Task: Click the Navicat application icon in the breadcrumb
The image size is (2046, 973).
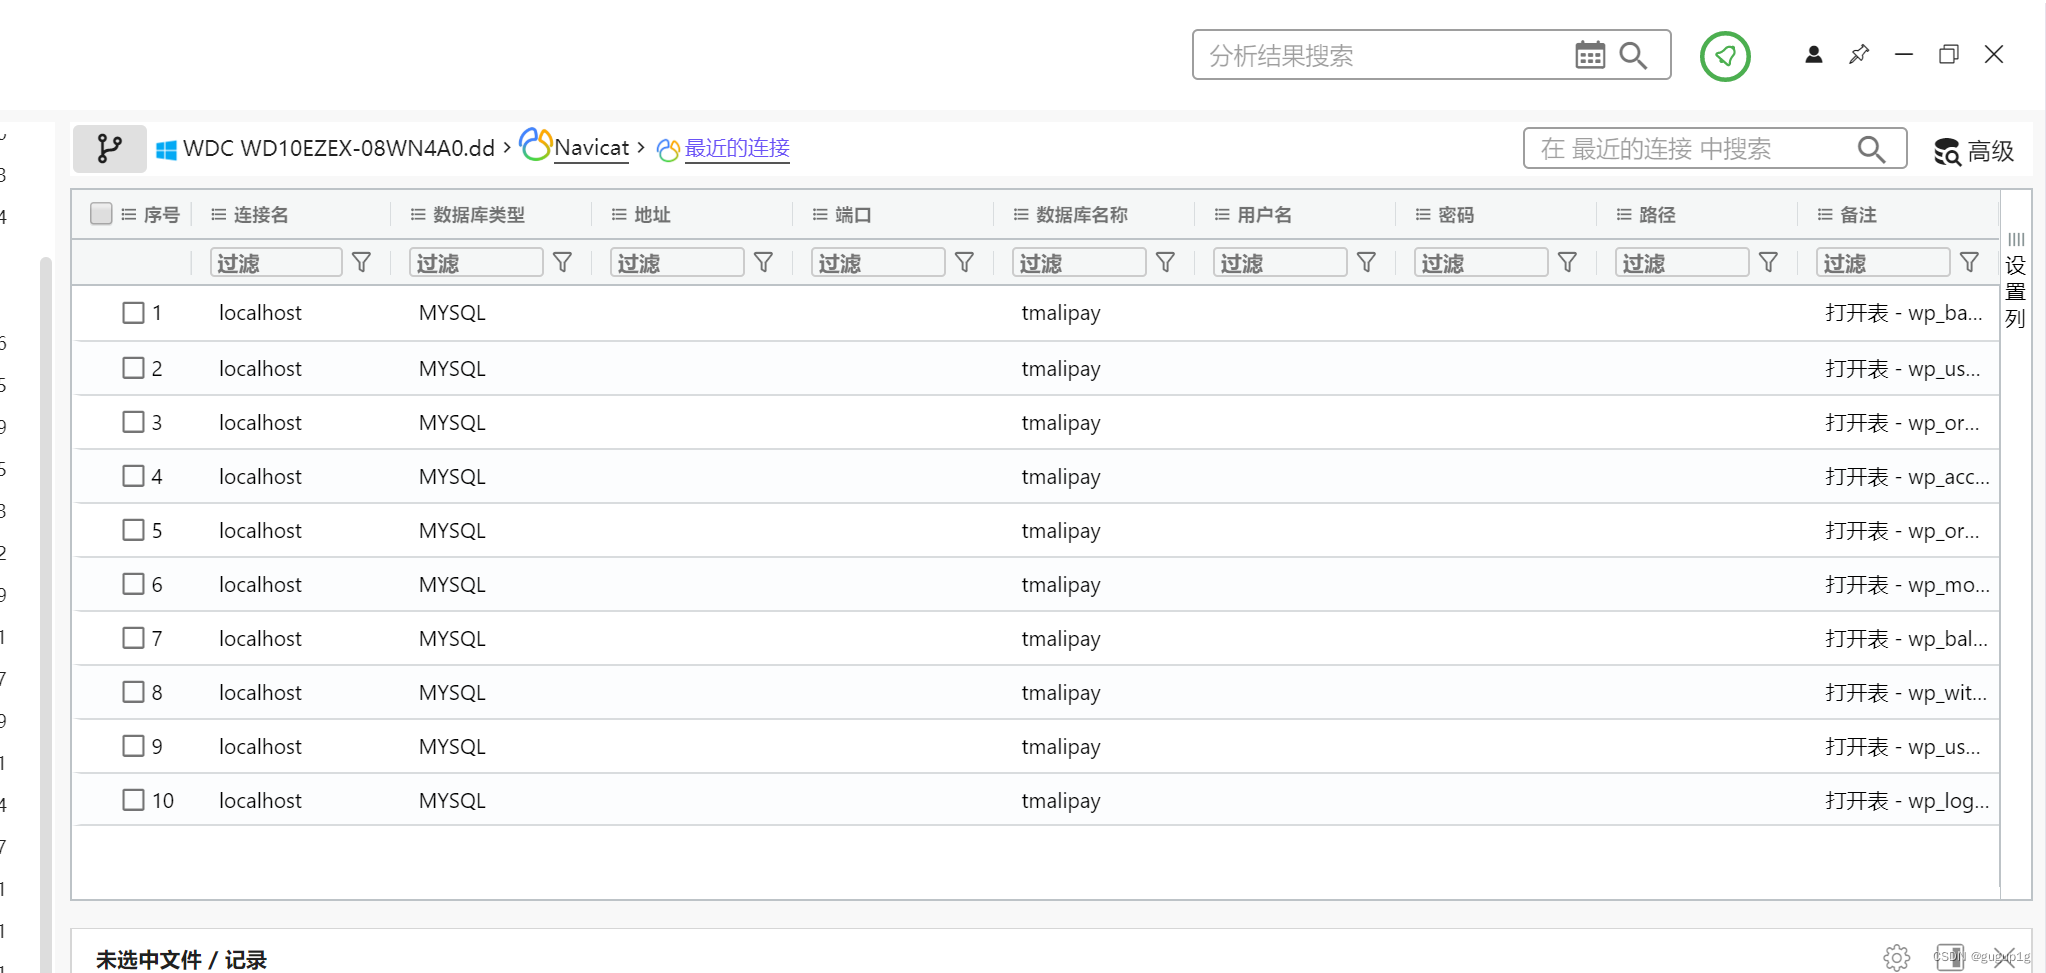Action: pos(535,145)
